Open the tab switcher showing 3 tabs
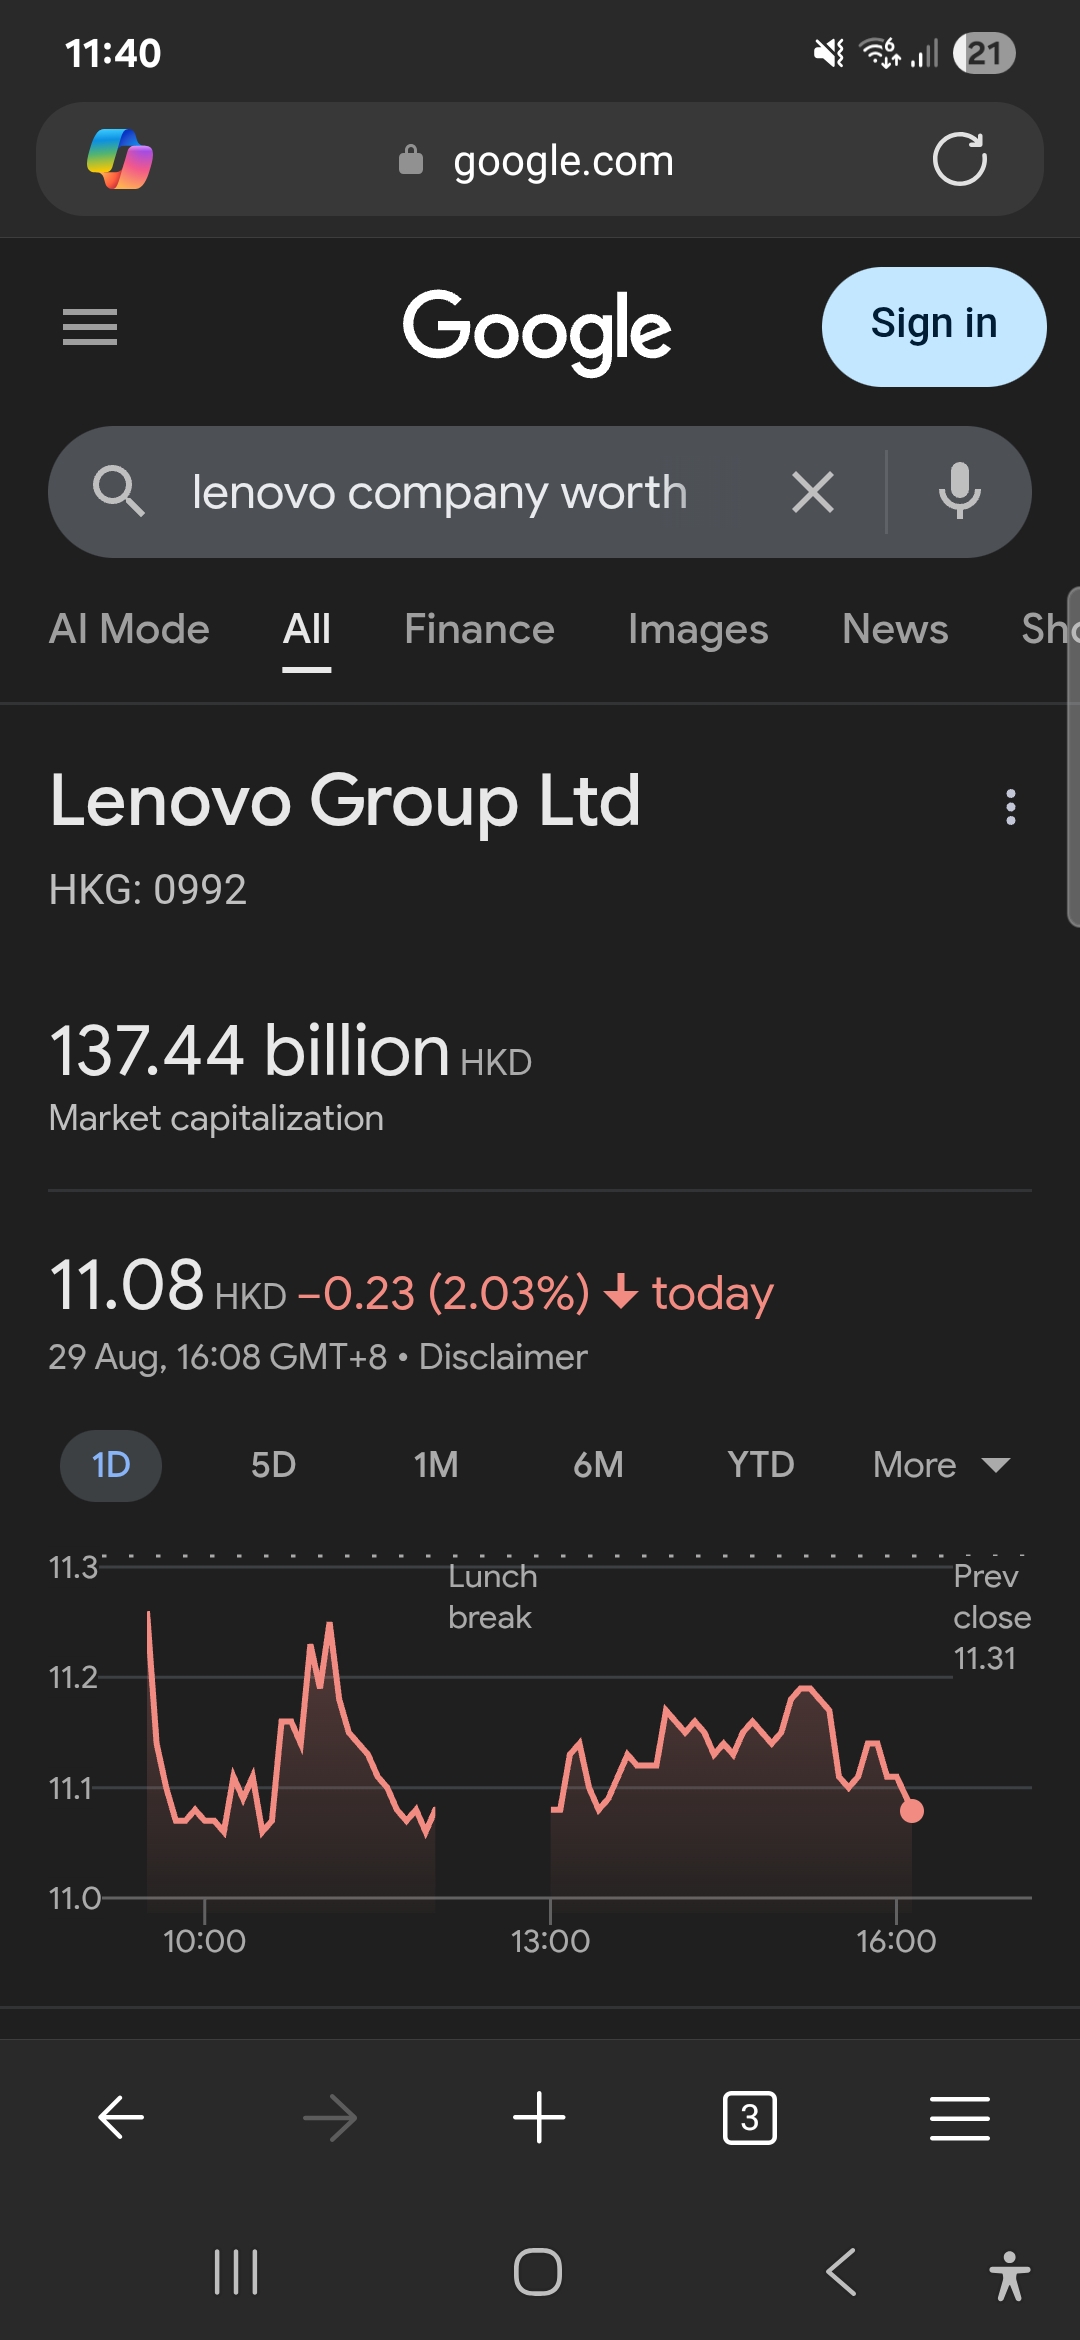This screenshot has height=2340, width=1080. click(x=749, y=2117)
